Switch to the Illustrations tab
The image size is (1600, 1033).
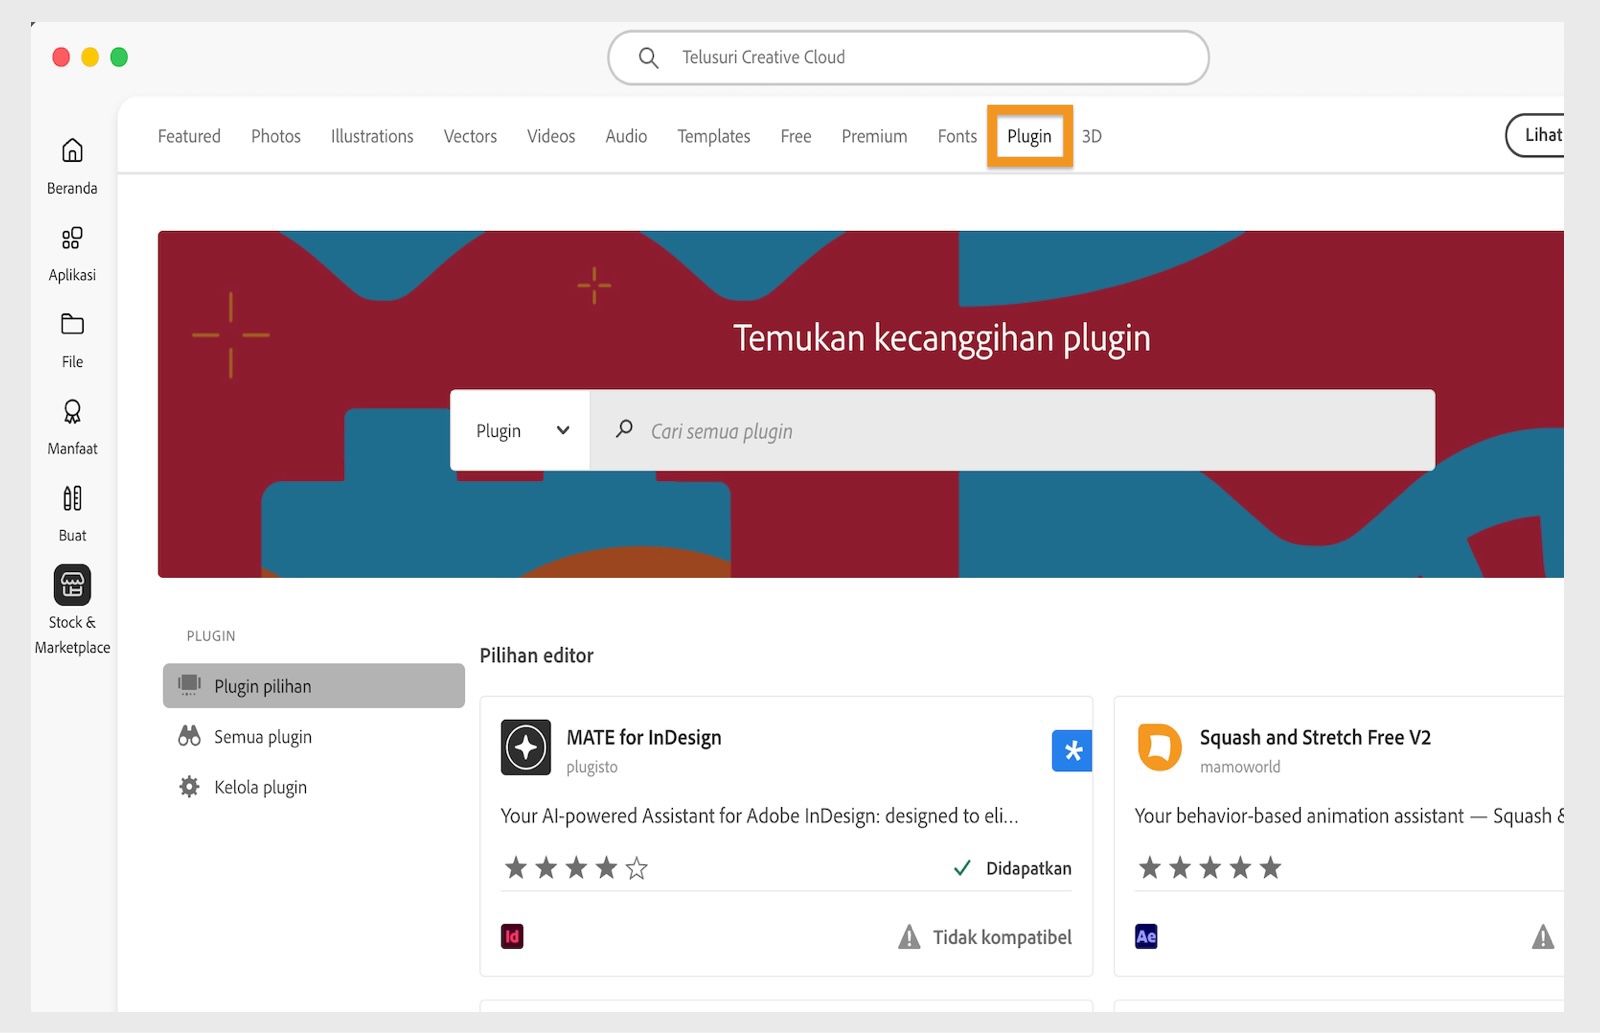click(372, 136)
